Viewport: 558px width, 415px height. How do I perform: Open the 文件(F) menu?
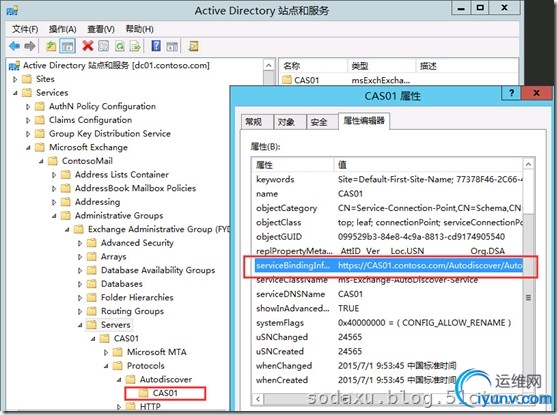point(25,29)
